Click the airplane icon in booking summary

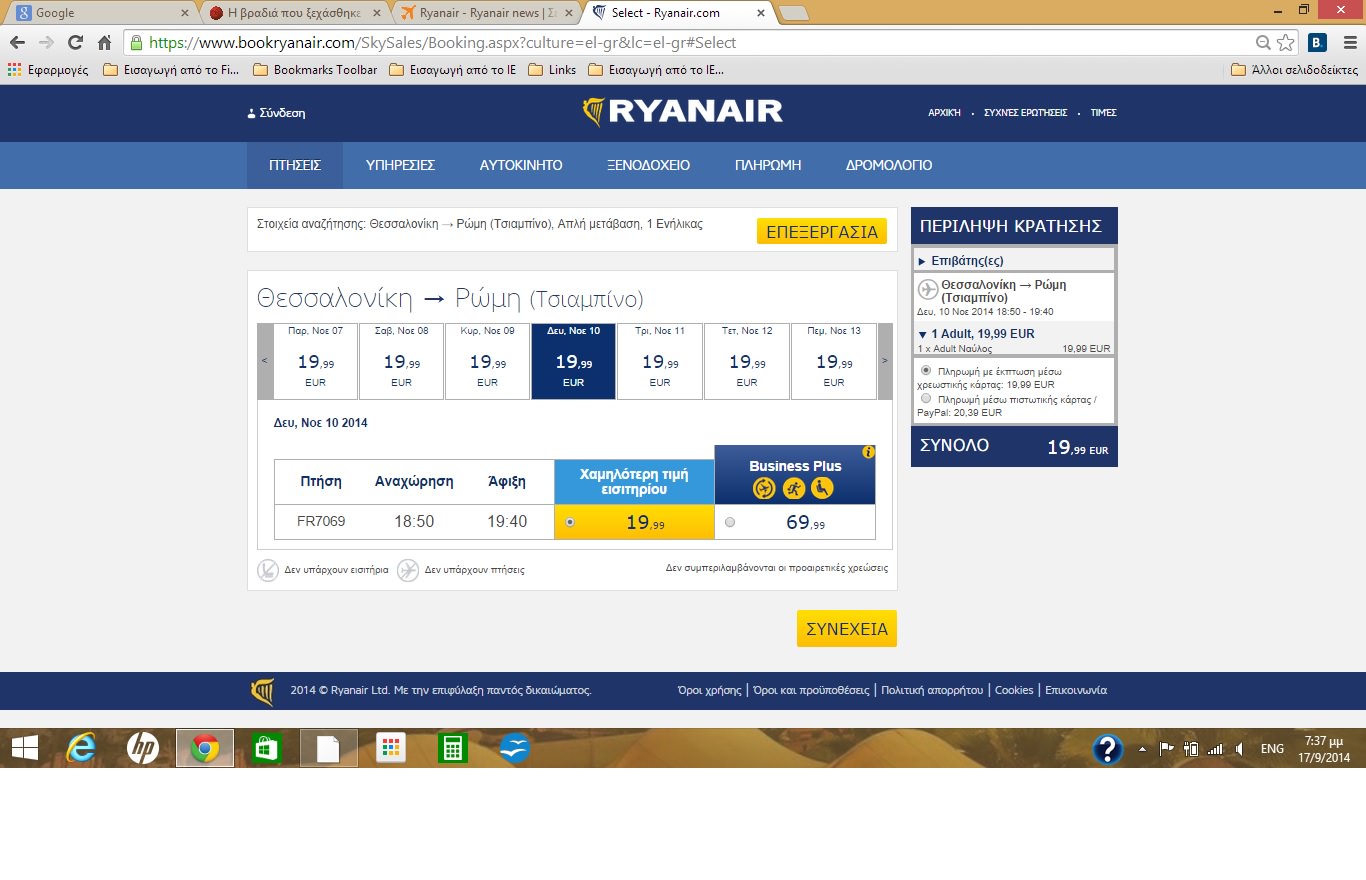927,290
